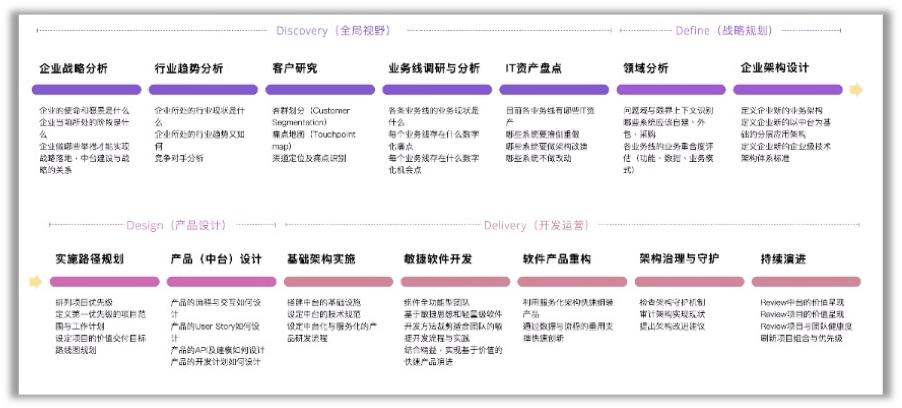Click the line 设定中台的技术规范
The image size is (902, 408).
point(324,314)
